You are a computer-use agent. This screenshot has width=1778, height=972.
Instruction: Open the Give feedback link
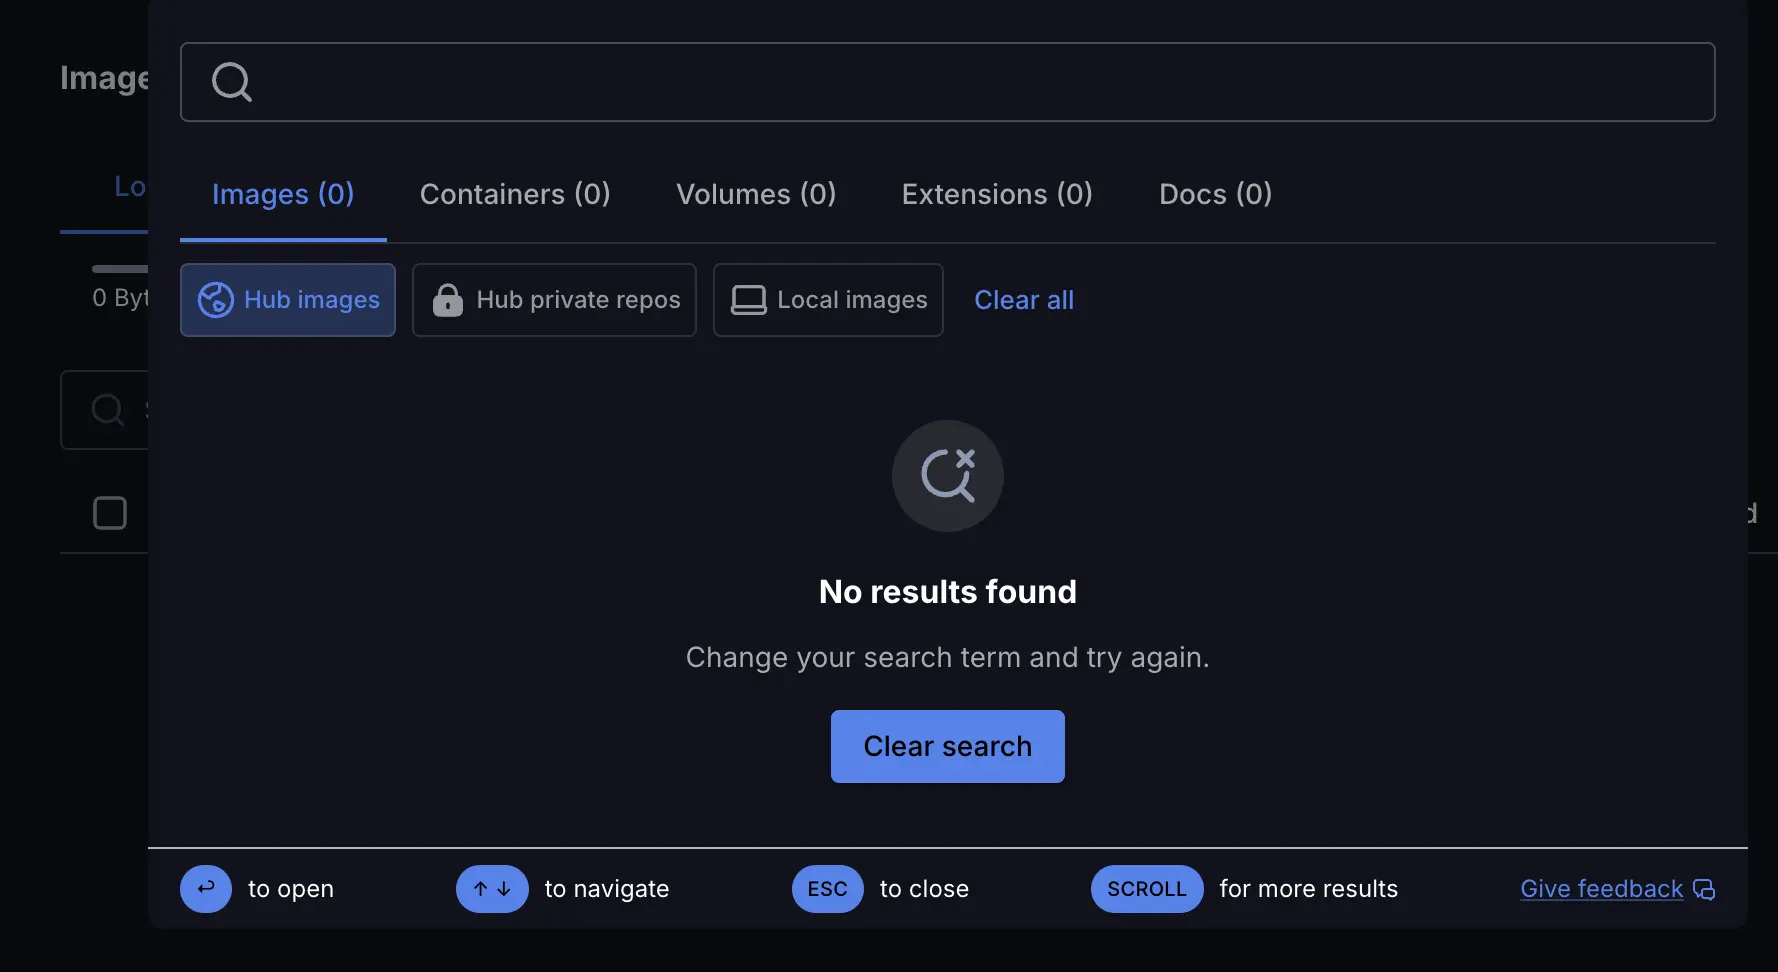coord(1599,889)
